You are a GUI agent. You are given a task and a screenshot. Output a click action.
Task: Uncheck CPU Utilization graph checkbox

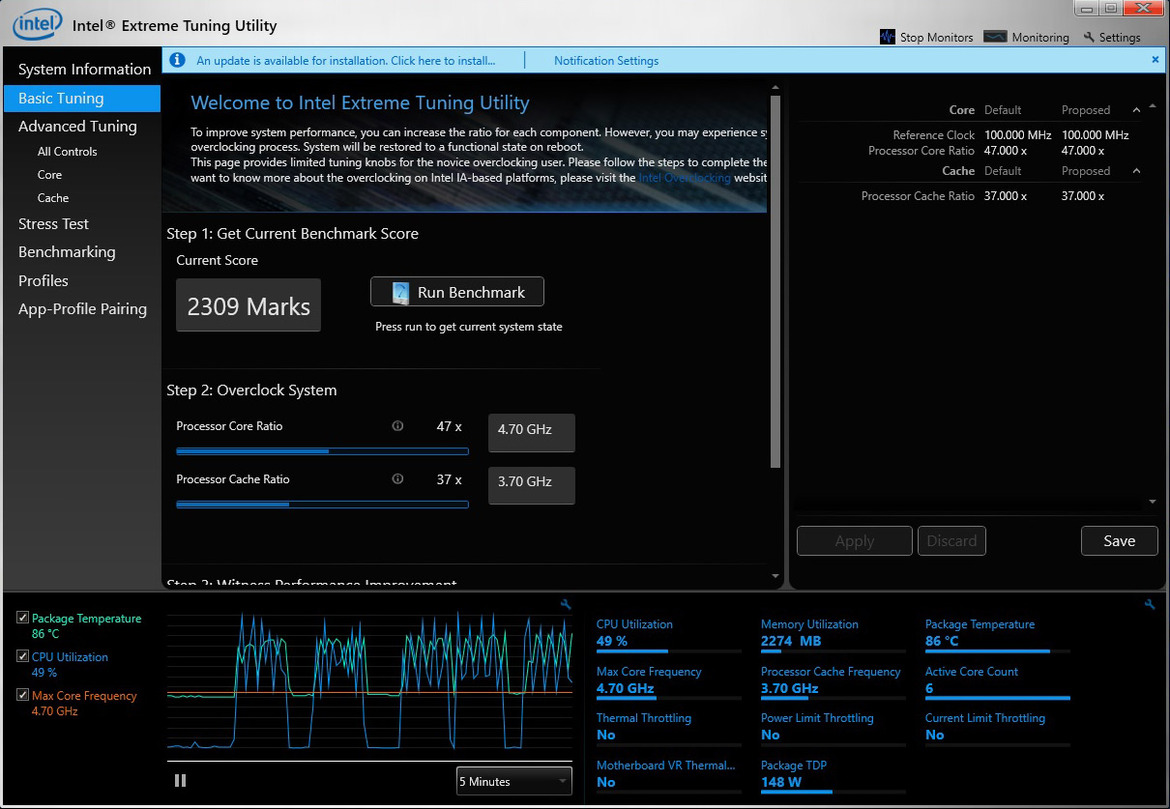[22, 656]
